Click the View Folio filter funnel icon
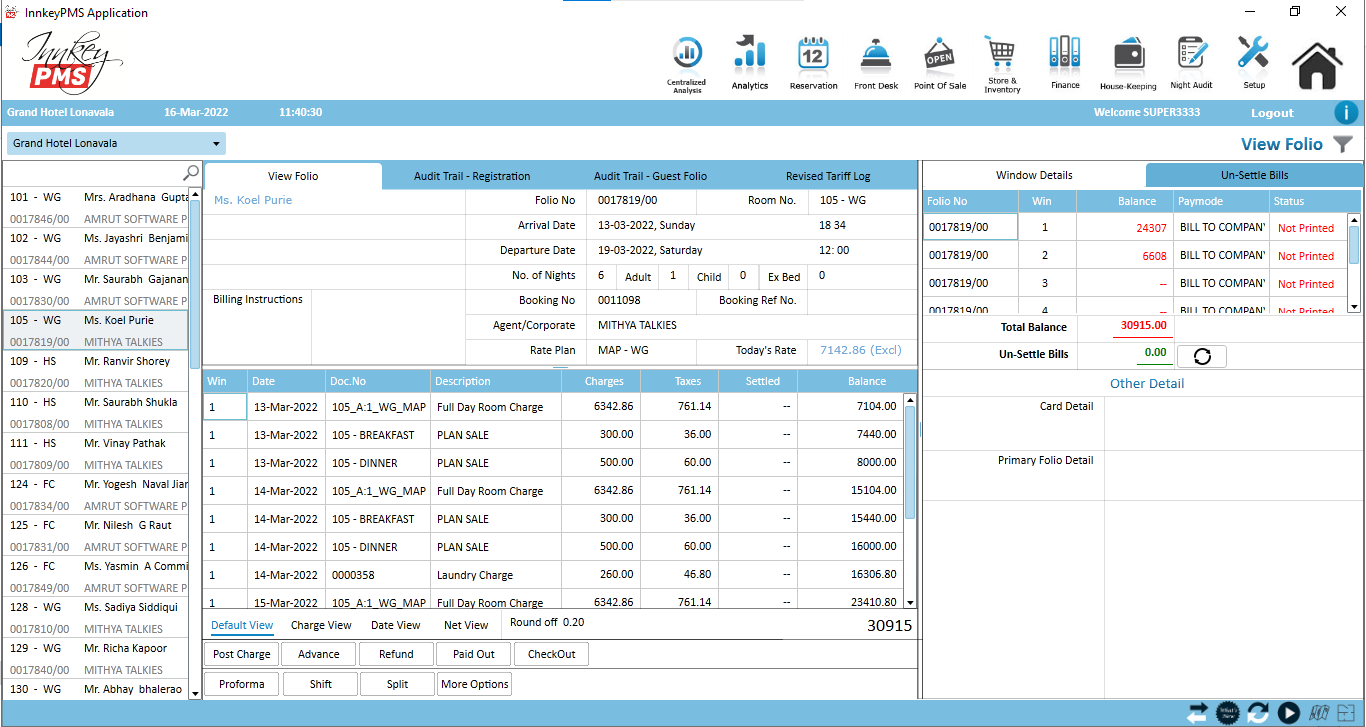Image resolution: width=1366 pixels, height=727 pixels. point(1343,144)
